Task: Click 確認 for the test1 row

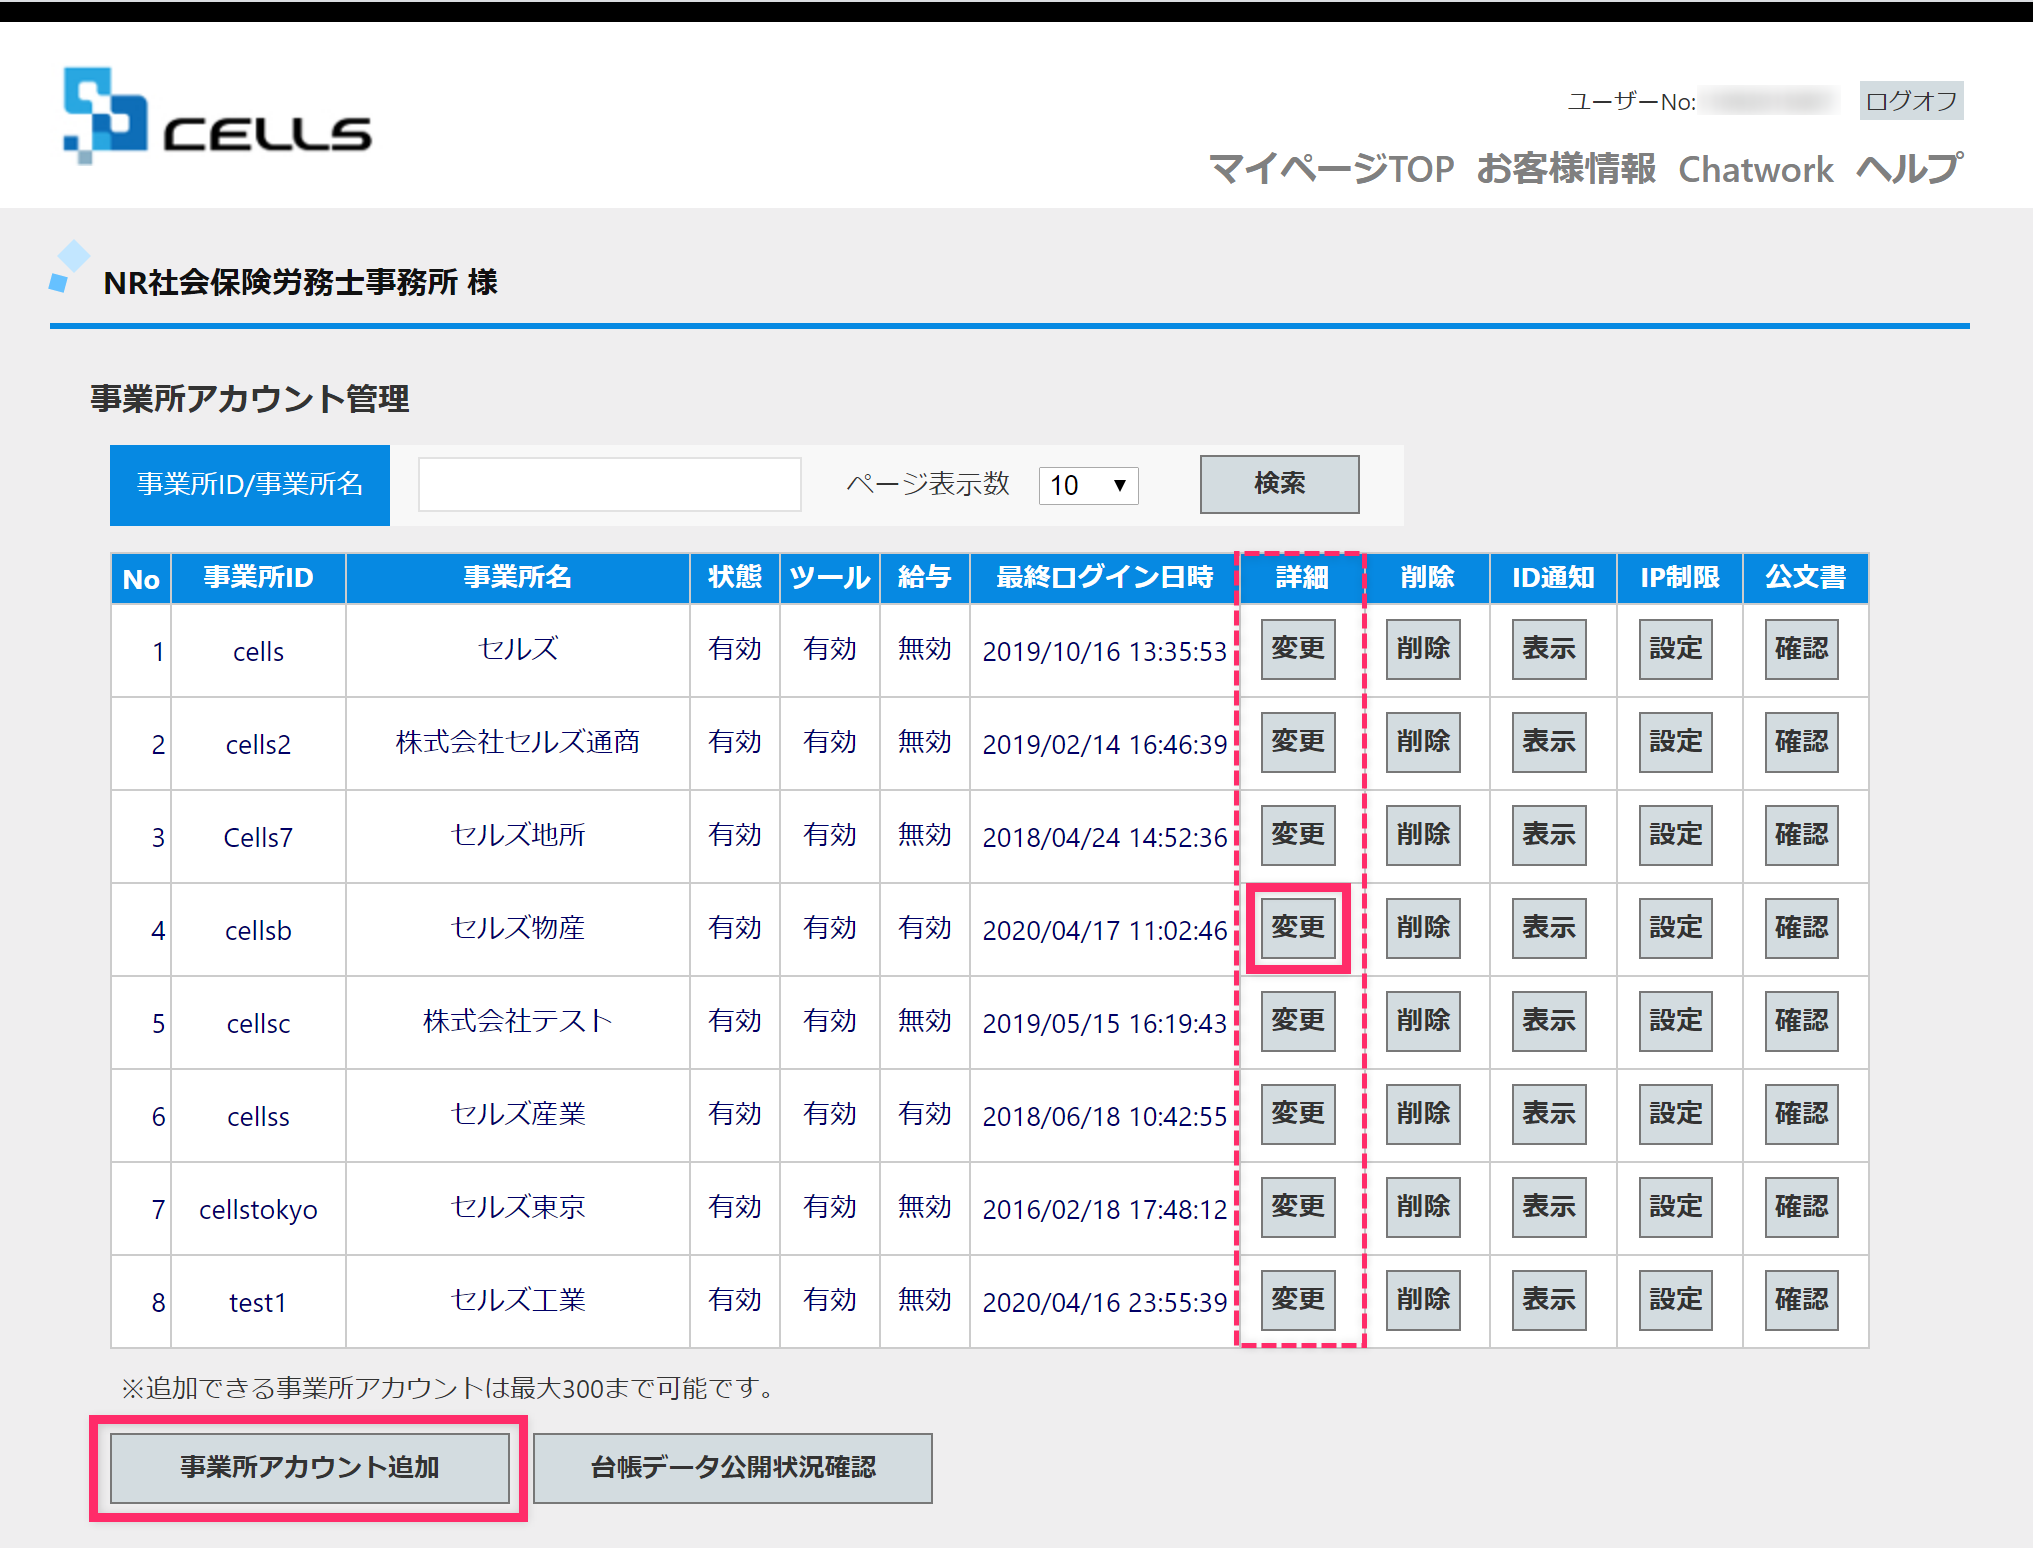Action: [1801, 1300]
